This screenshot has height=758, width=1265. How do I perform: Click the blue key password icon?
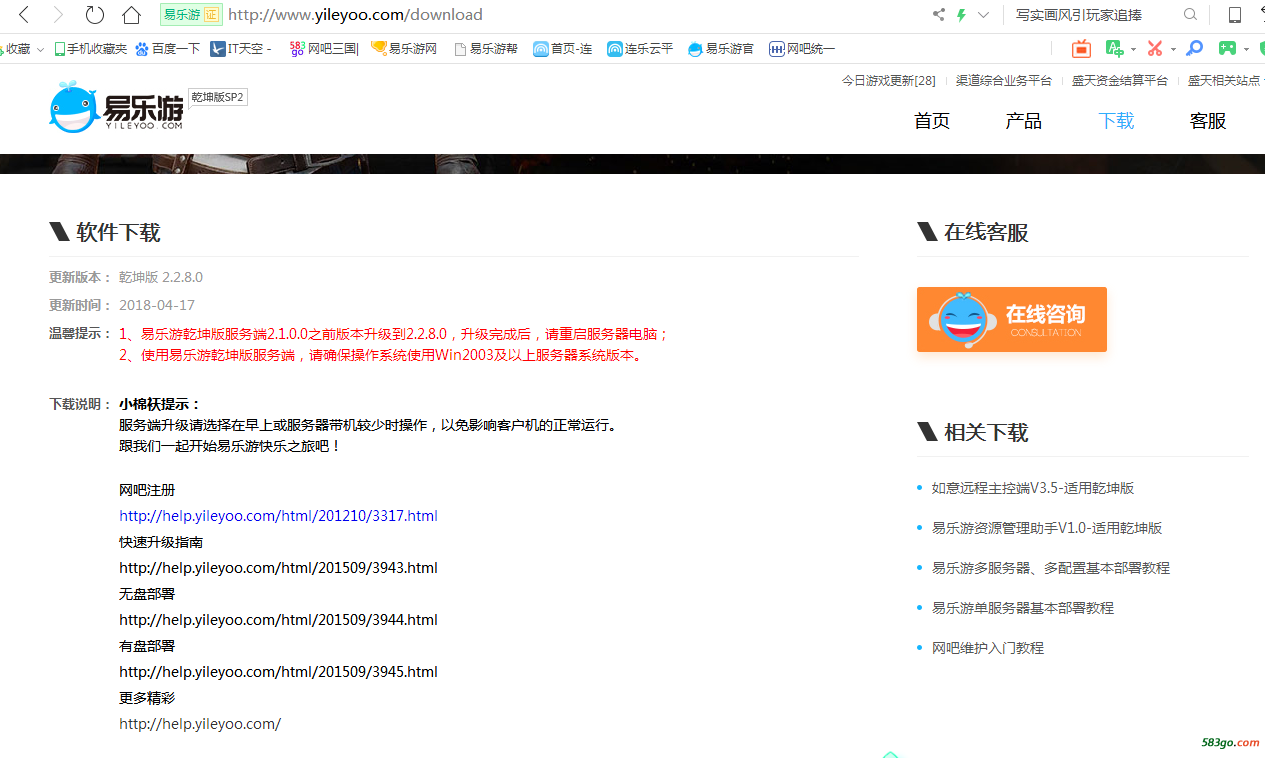coord(1195,48)
